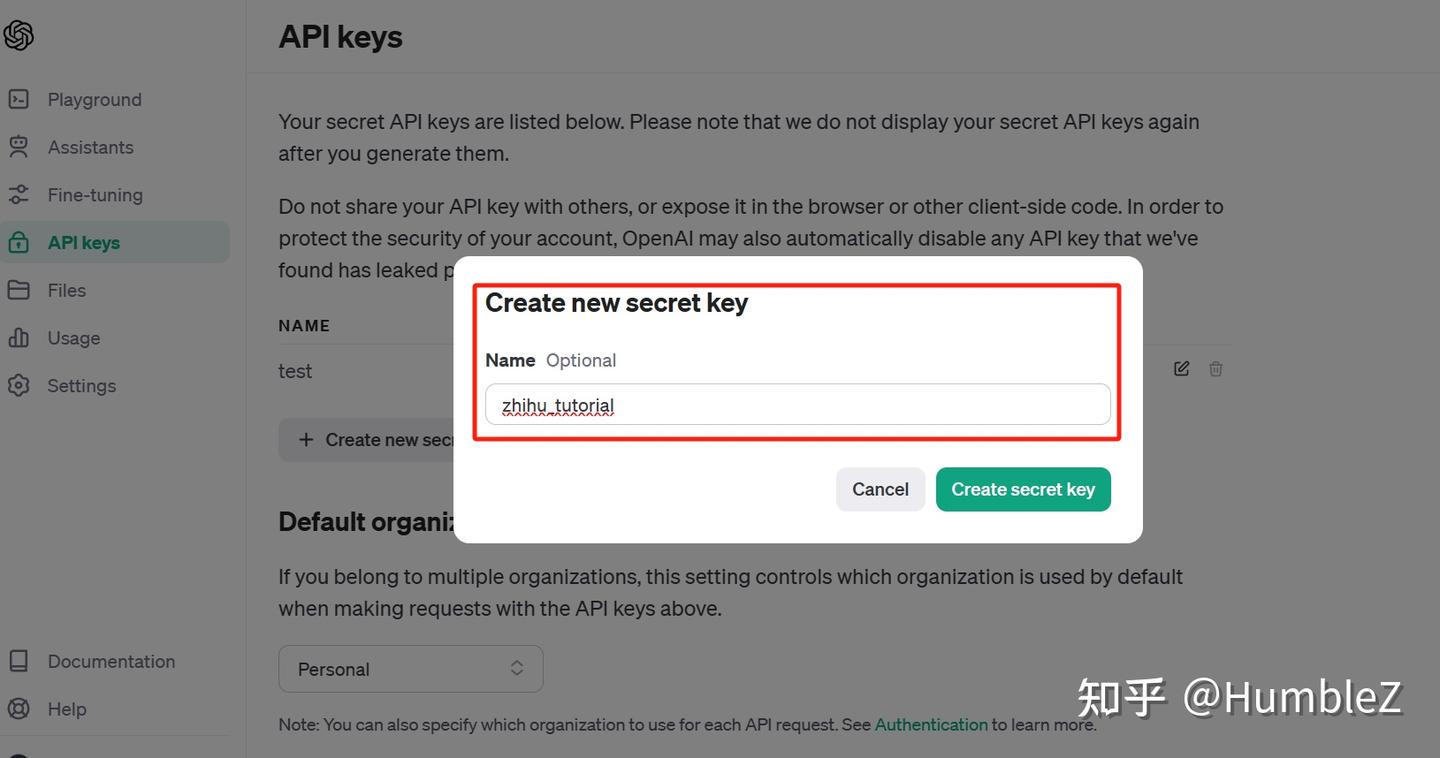
Task: Click the API keys lock icon
Action: coord(18,243)
